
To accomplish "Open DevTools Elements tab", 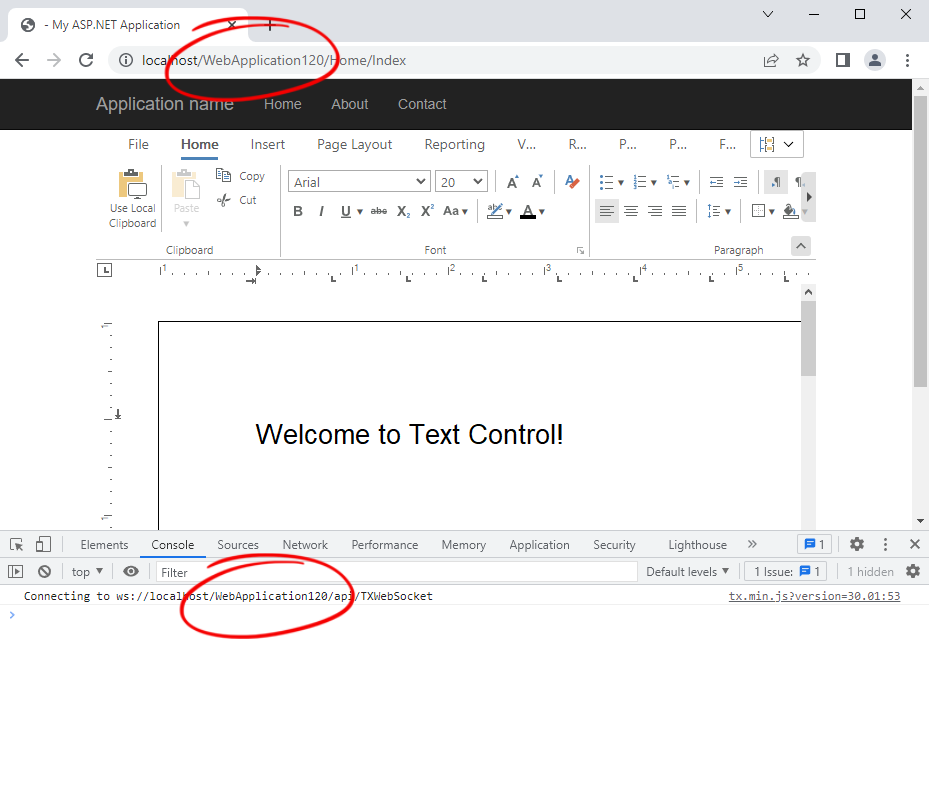I will [104, 545].
